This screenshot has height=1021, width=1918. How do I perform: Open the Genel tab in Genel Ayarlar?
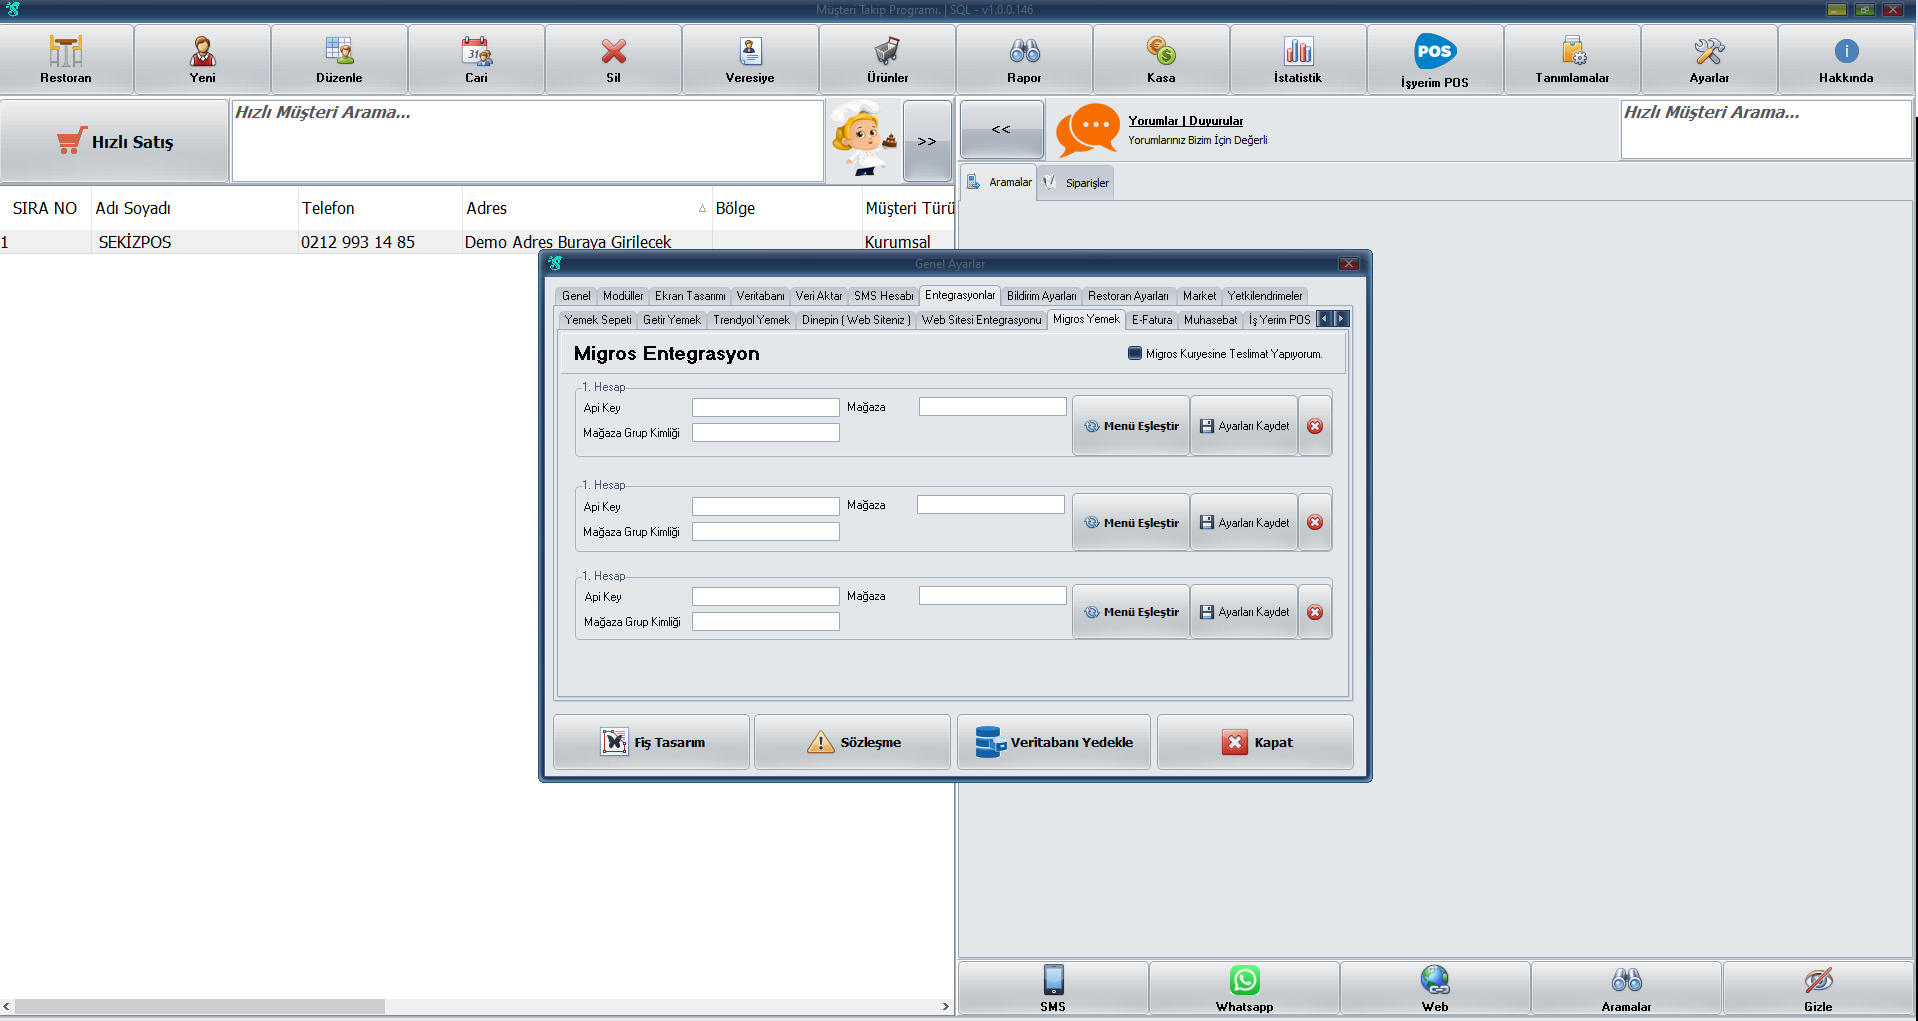576,296
